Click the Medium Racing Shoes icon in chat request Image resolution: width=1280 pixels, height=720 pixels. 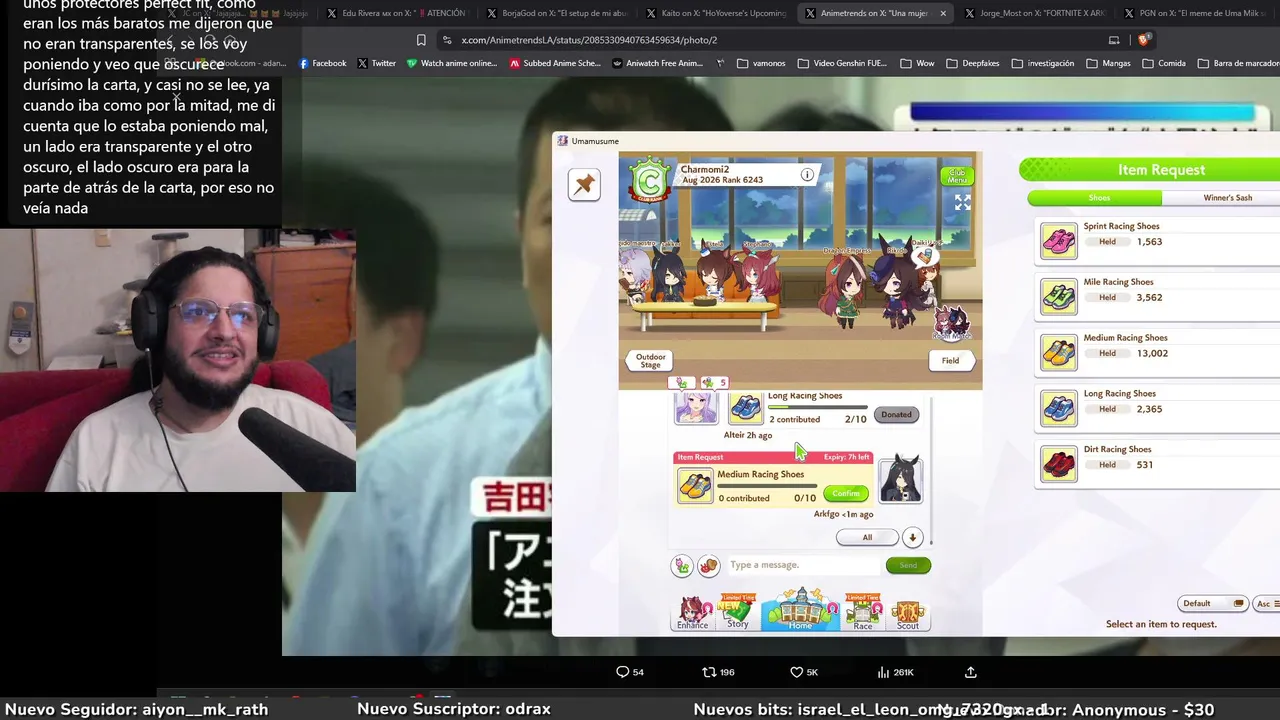(x=695, y=486)
